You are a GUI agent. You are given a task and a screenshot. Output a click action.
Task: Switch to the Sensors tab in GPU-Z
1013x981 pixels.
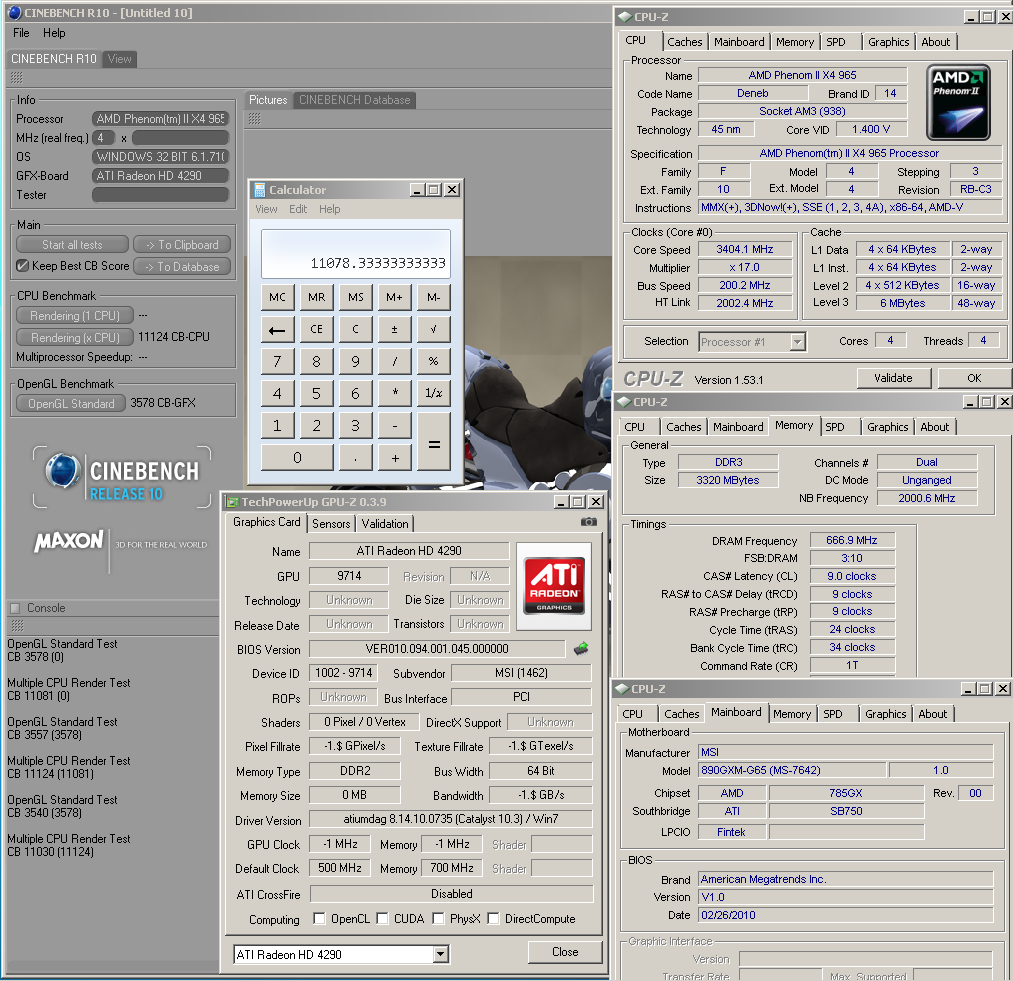tap(331, 523)
